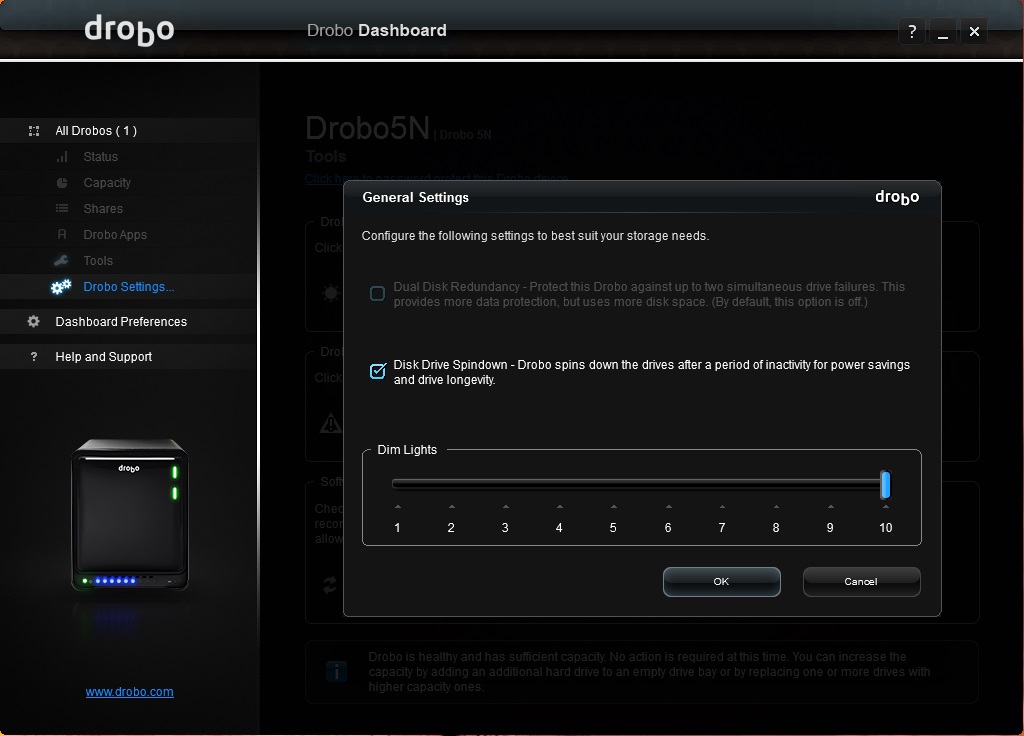Click the Drobo 5N device image
Viewport: 1024px width, 736px height.
point(129,515)
